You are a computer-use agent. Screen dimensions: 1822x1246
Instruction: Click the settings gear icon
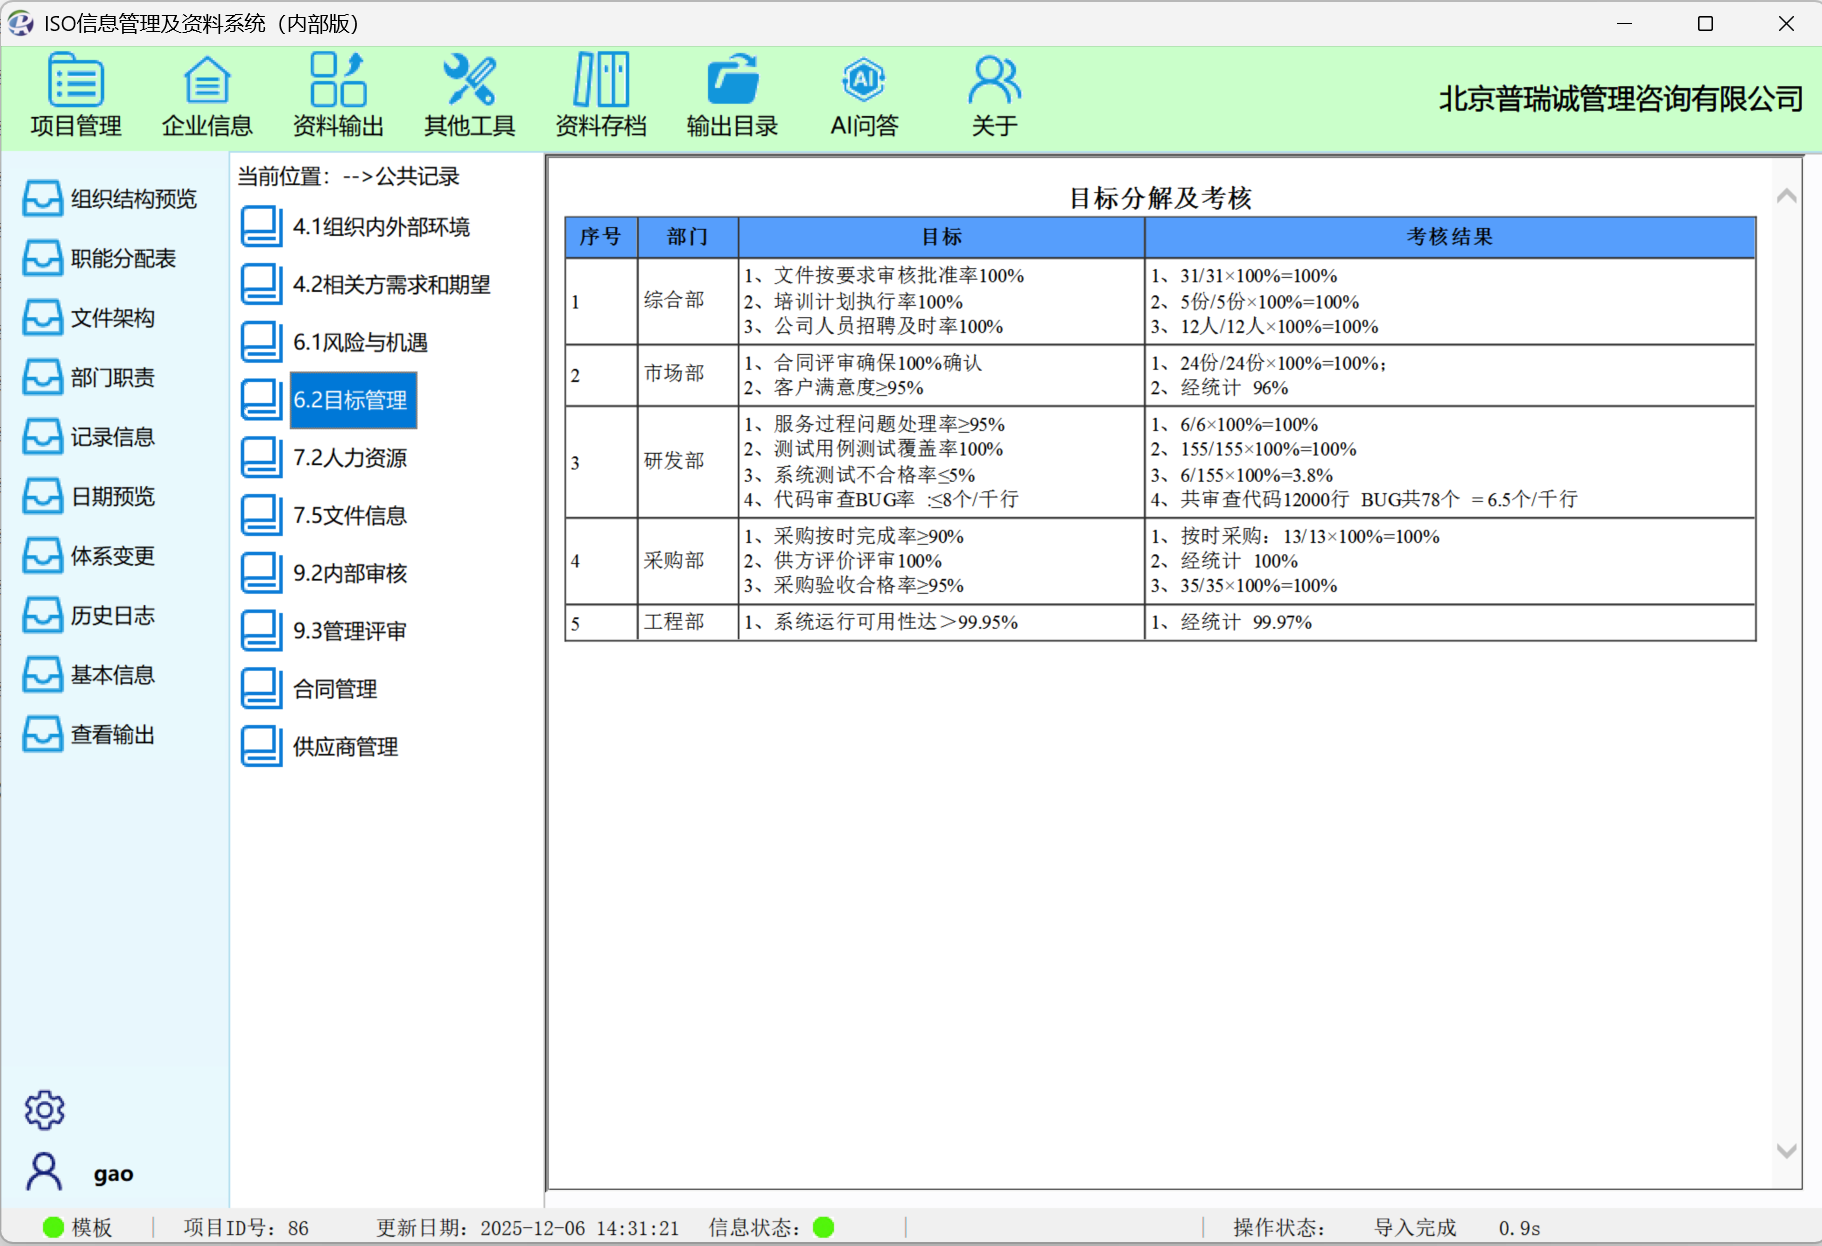click(x=44, y=1110)
